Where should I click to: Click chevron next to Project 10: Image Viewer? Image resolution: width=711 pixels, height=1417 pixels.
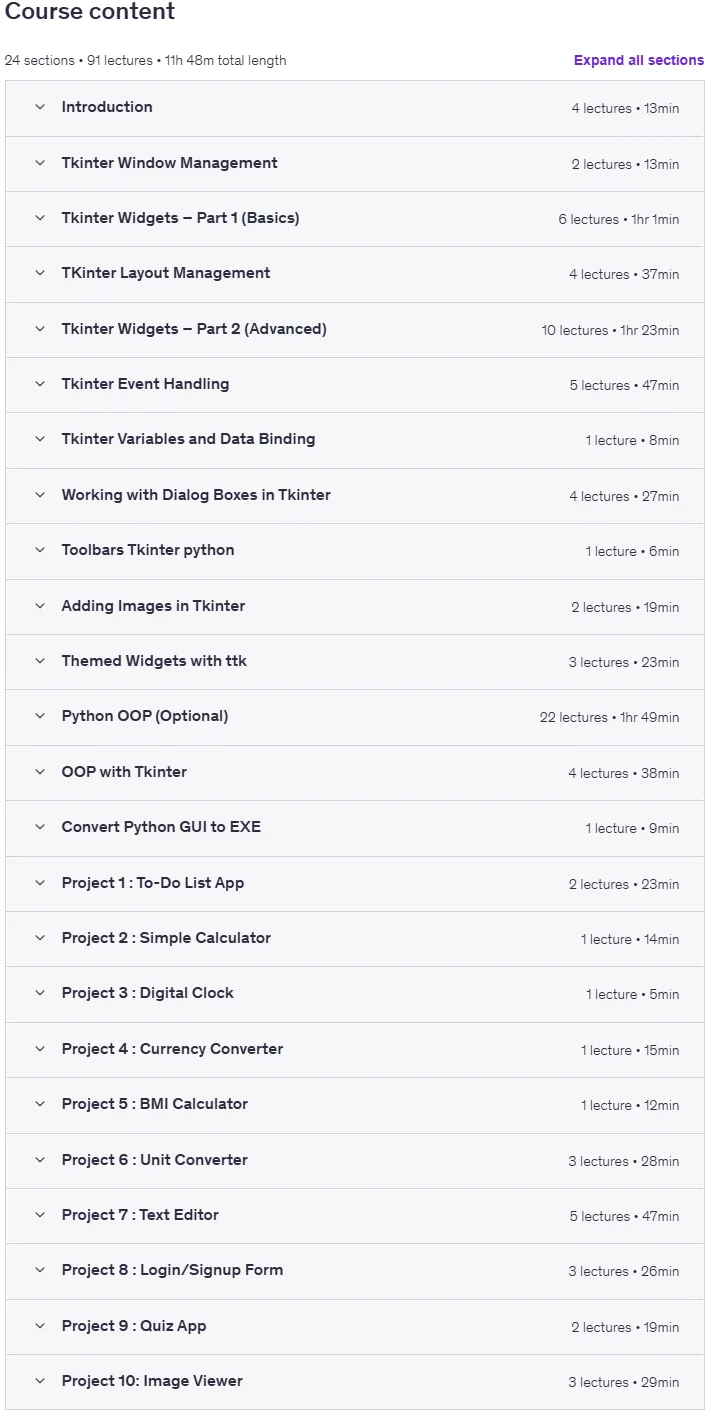coord(40,1381)
